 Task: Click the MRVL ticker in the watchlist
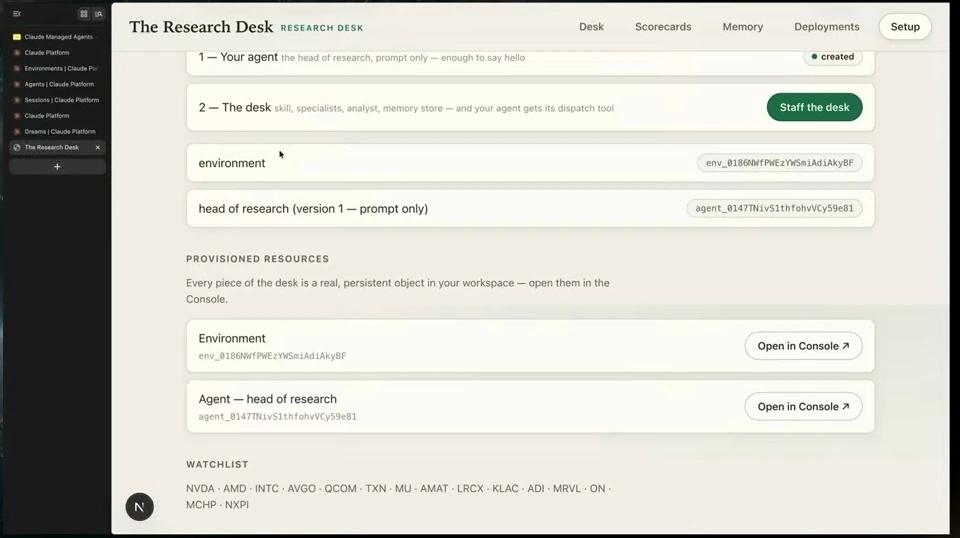click(567, 488)
